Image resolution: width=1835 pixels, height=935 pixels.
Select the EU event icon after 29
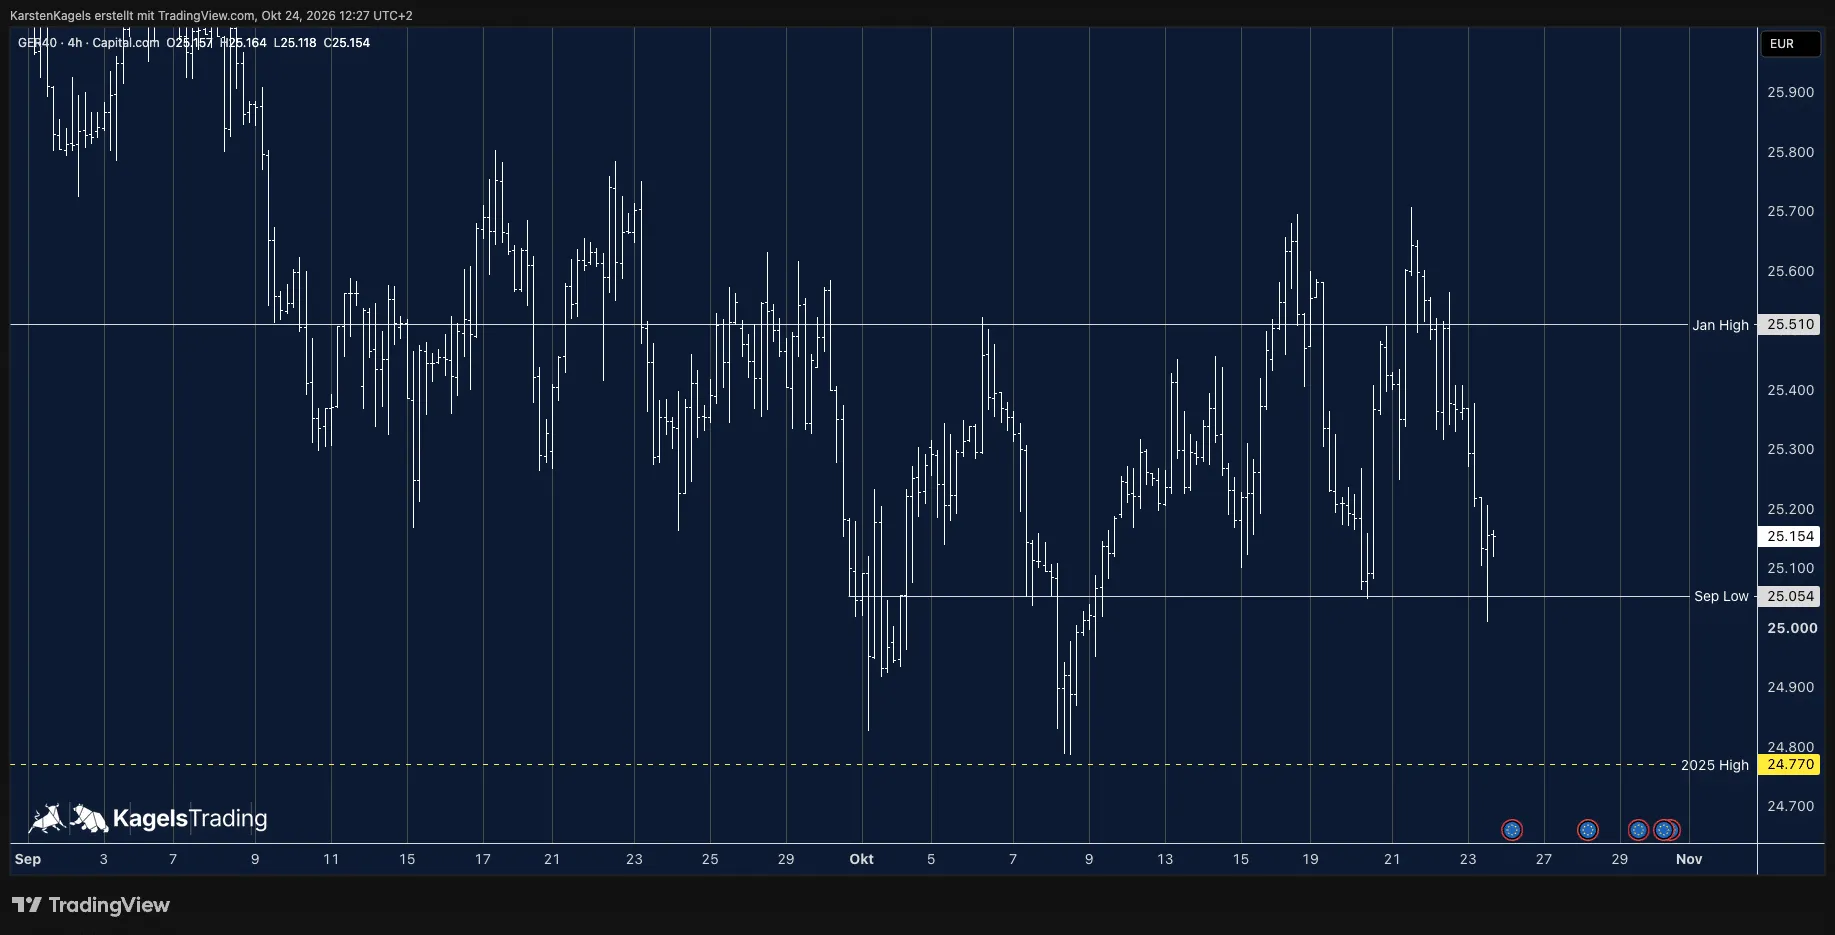pos(1638,830)
